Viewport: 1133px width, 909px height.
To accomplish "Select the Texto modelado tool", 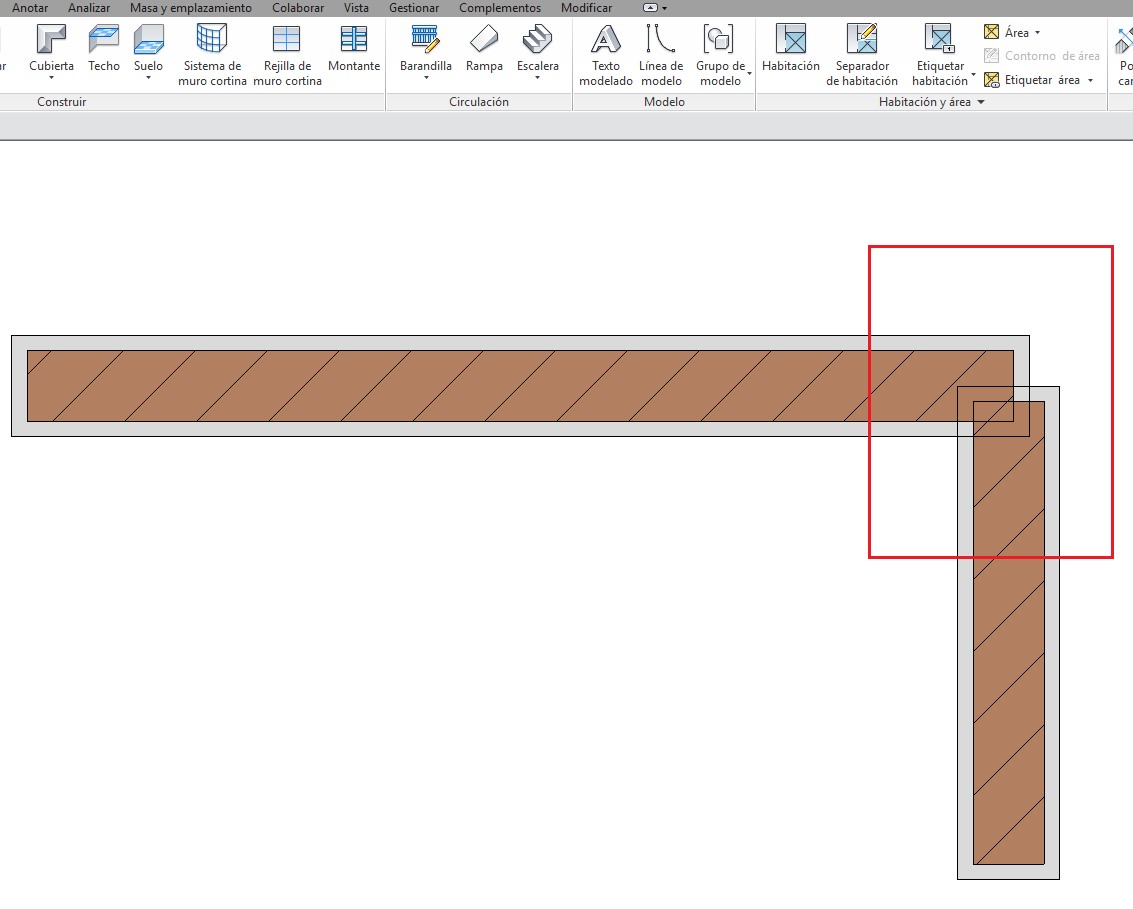I will pyautogui.click(x=606, y=55).
